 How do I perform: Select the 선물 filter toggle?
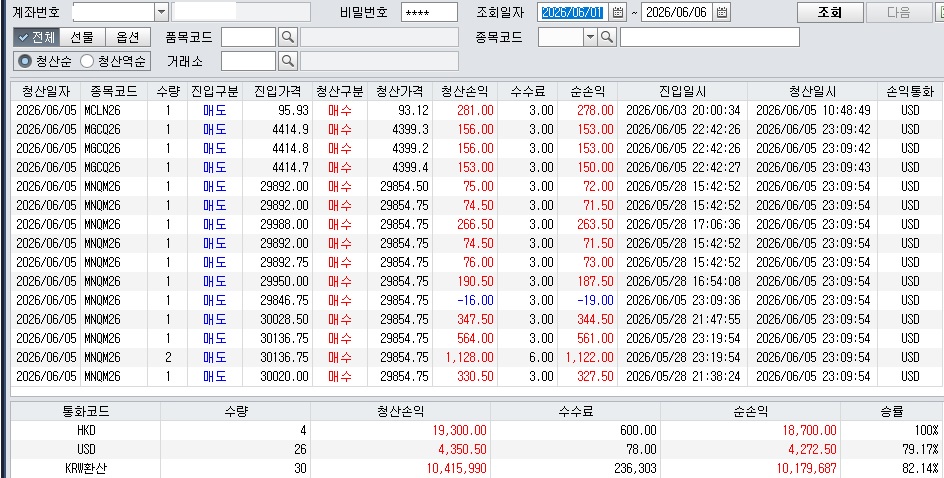(x=82, y=37)
